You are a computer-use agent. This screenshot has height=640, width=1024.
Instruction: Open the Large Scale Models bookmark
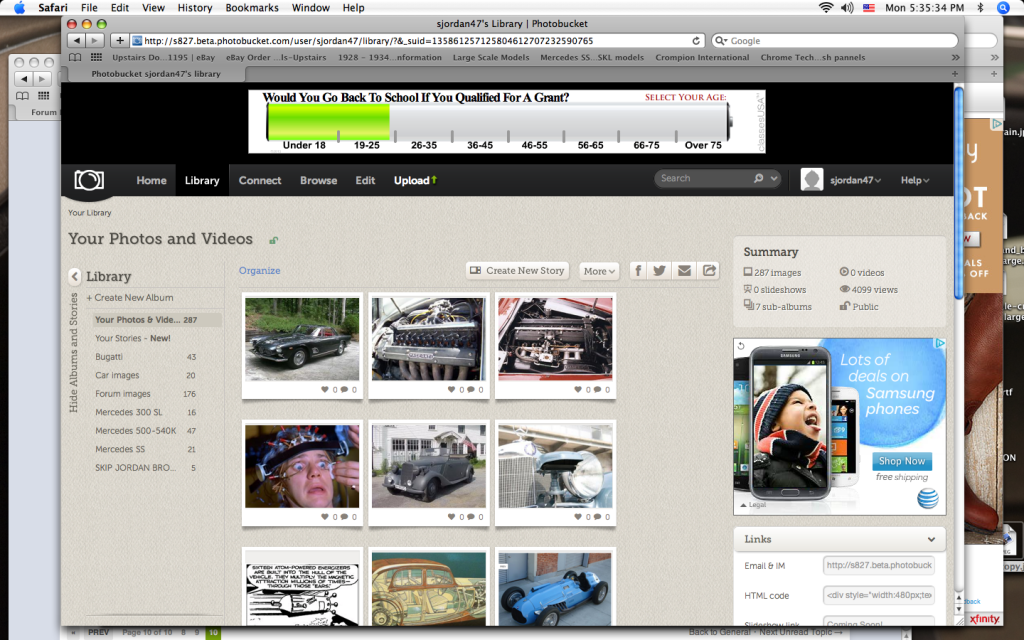point(491,57)
